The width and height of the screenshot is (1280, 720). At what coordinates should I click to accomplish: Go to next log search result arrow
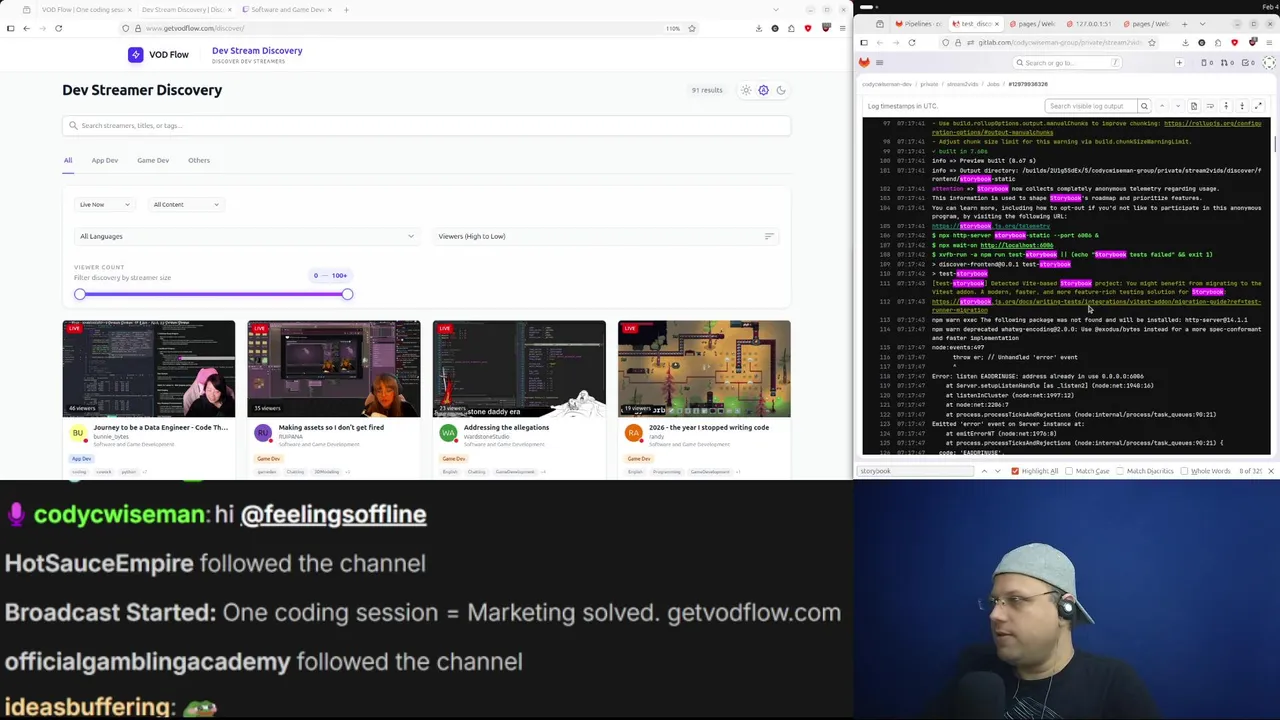coord(1177,106)
